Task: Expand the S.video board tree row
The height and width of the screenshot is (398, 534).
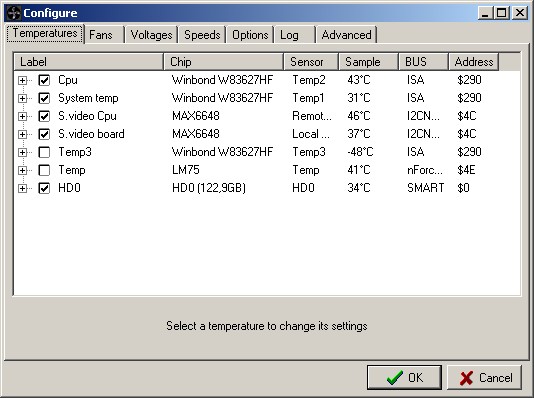Action: click(x=22, y=134)
